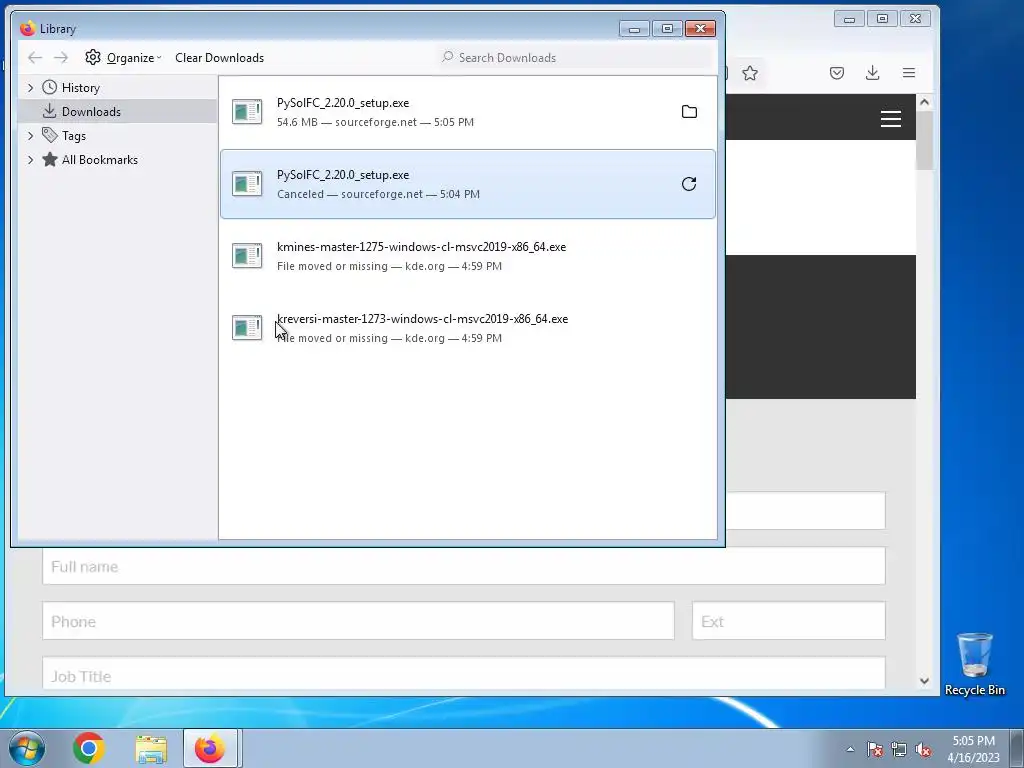The image size is (1024, 768).
Task: Bookmark this page with Firefox star icon
Action: [x=750, y=73]
